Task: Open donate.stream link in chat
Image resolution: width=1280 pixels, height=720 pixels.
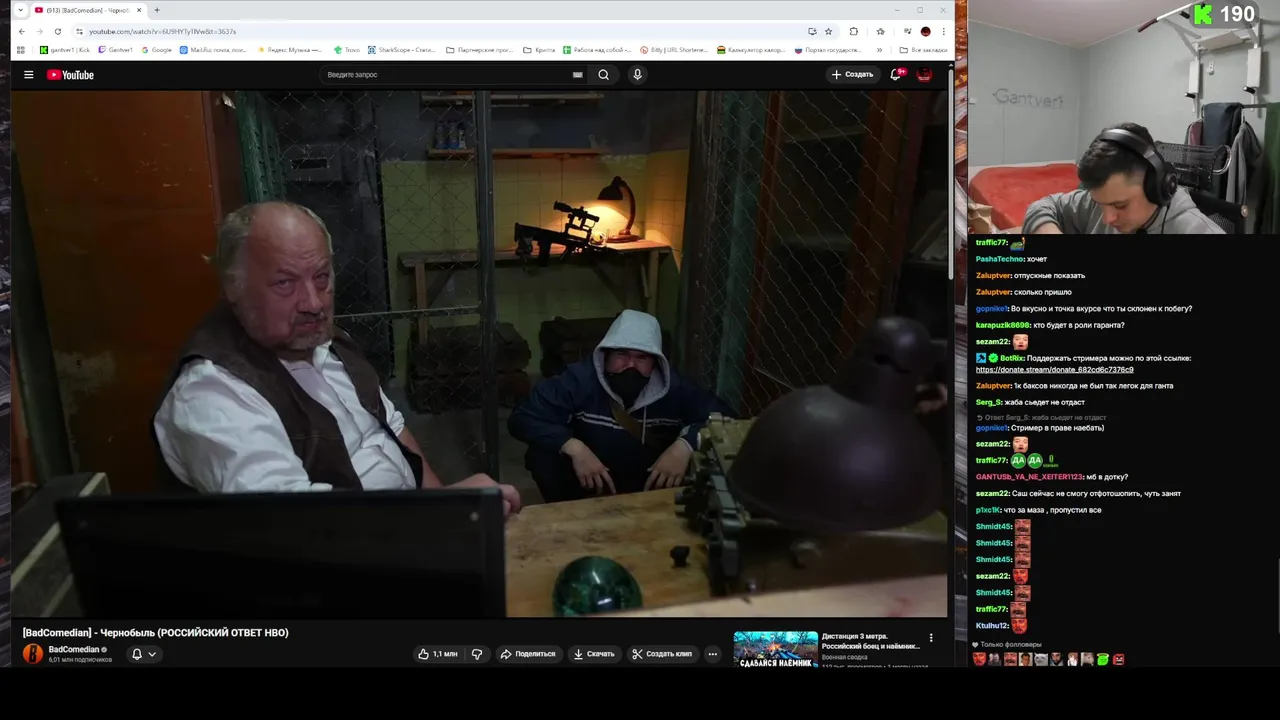Action: [1054, 370]
